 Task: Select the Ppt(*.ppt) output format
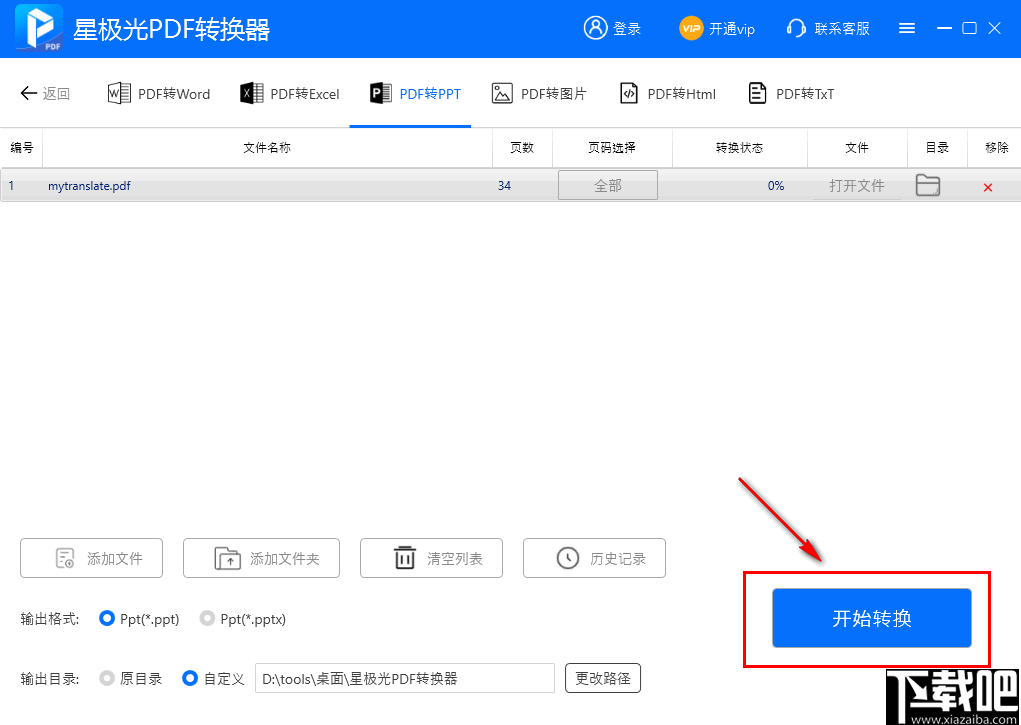107,619
